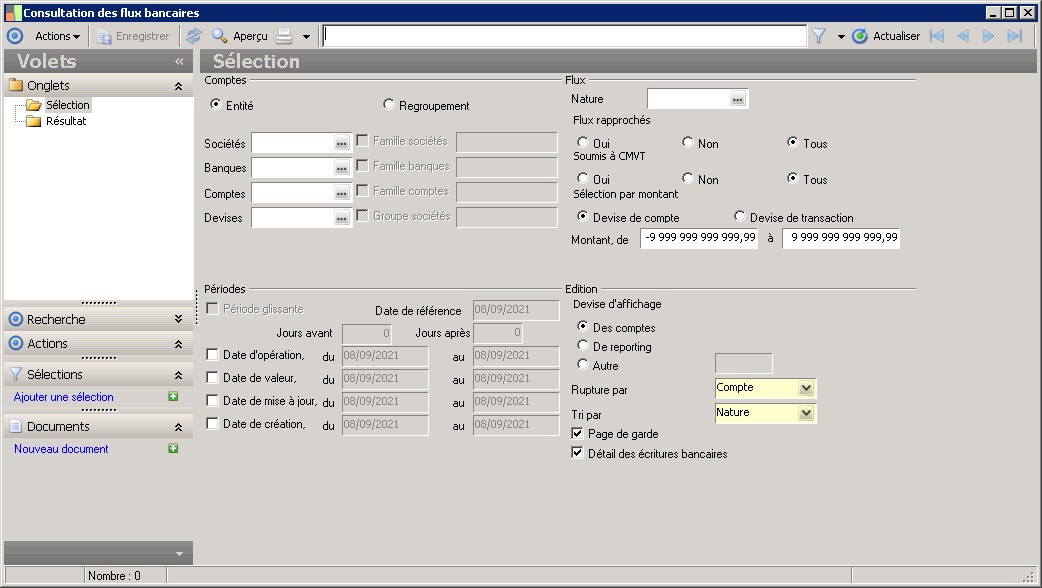This screenshot has height=588, width=1042.
Task: Click the Nouveau document link
Action: [61, 449]
